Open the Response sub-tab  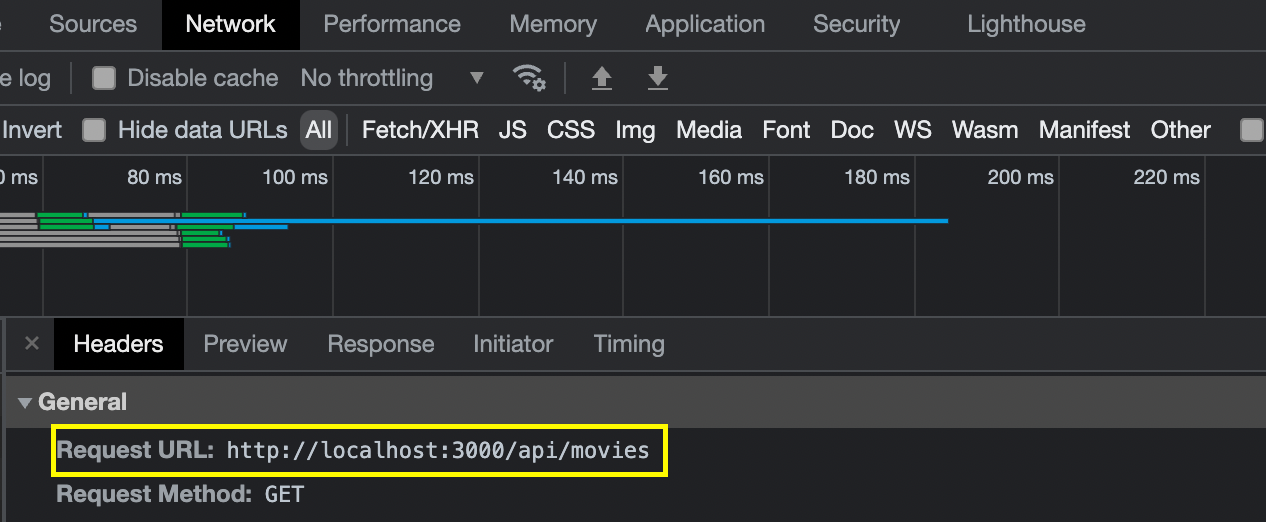[381, 344]
